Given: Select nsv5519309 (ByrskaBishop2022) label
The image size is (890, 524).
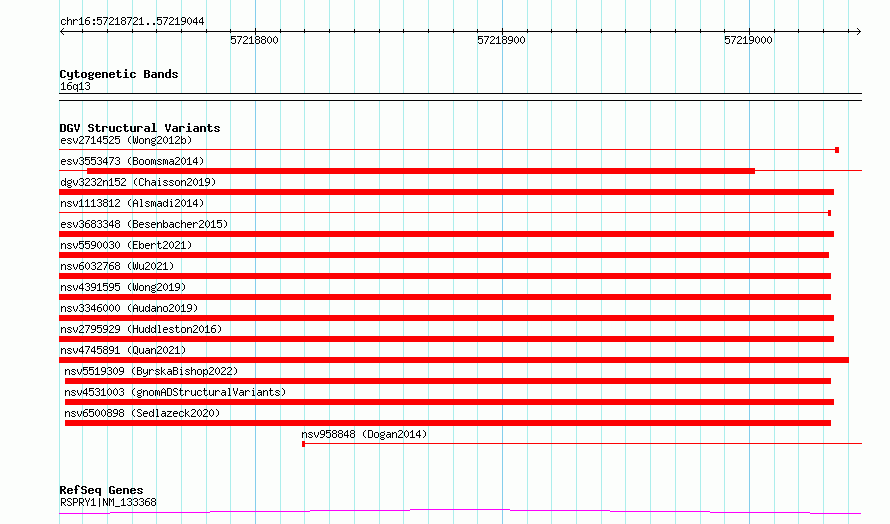Looking at the screenshot, I should [x=151, y=371].
